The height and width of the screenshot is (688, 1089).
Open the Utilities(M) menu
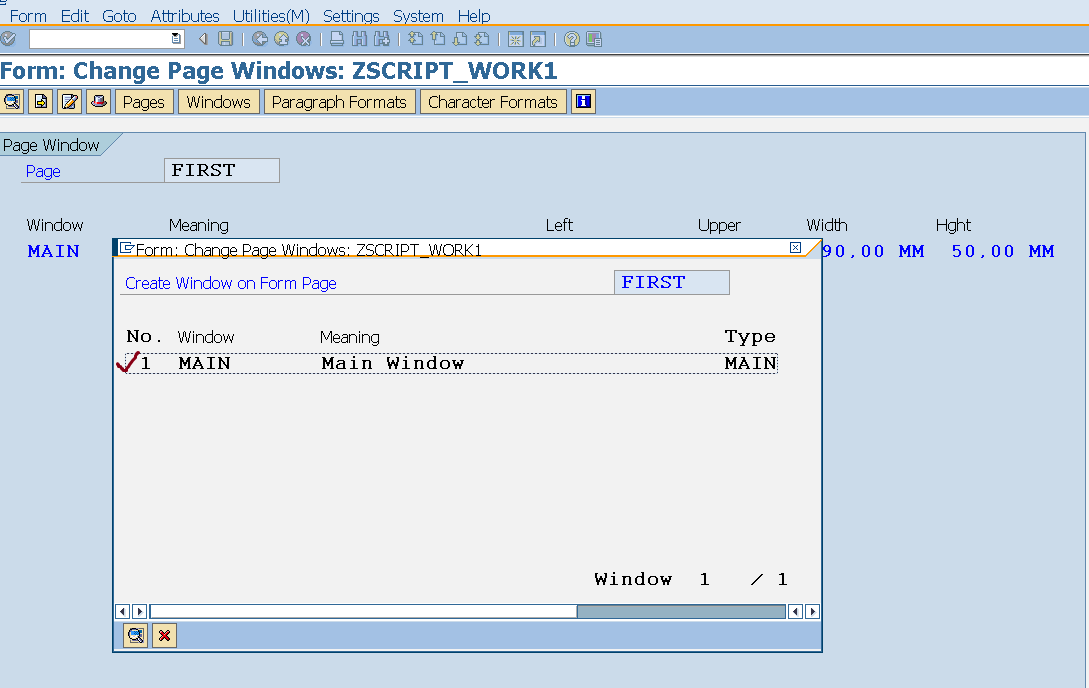(270, 16)
